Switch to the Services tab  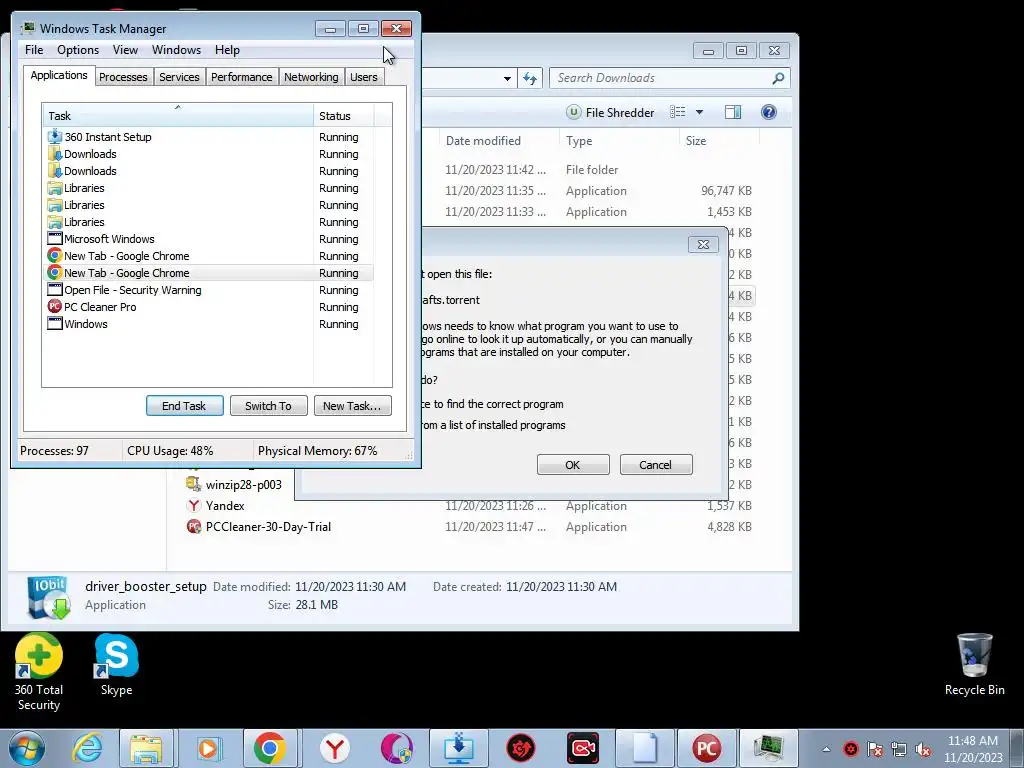[179, 77]
